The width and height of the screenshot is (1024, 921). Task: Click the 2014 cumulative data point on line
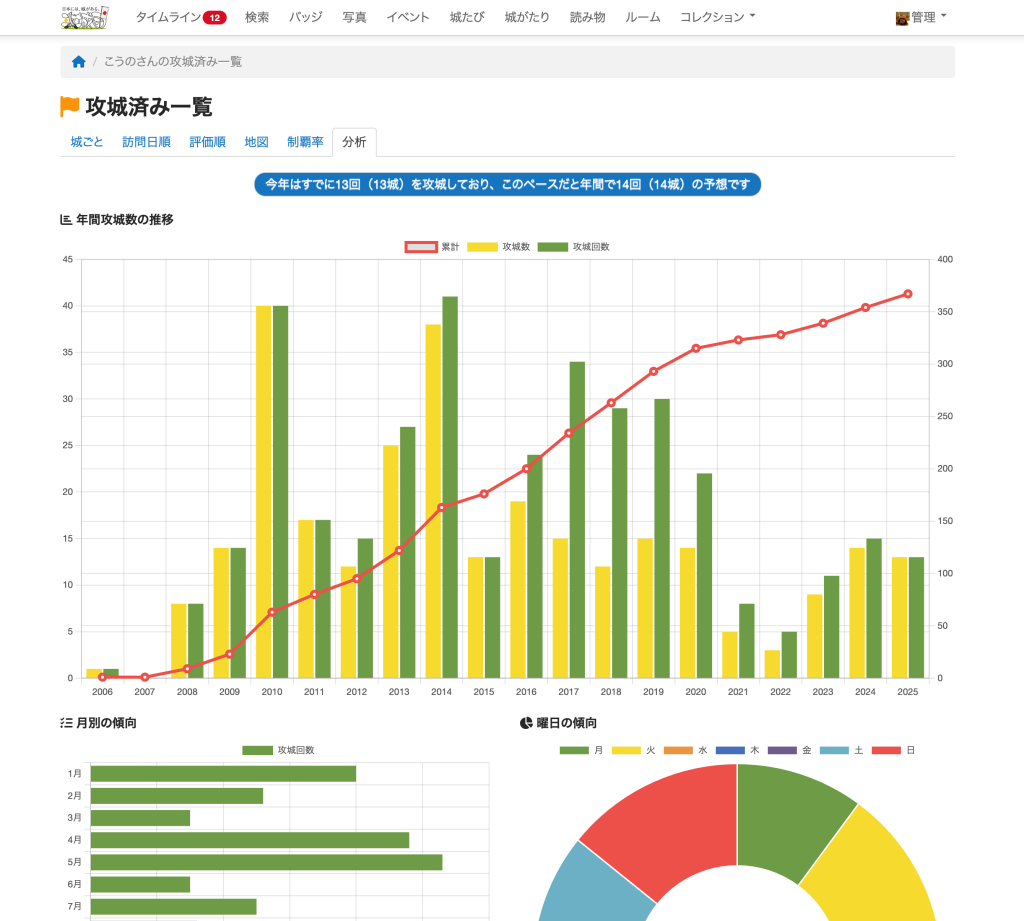click(x=442, y=507)
